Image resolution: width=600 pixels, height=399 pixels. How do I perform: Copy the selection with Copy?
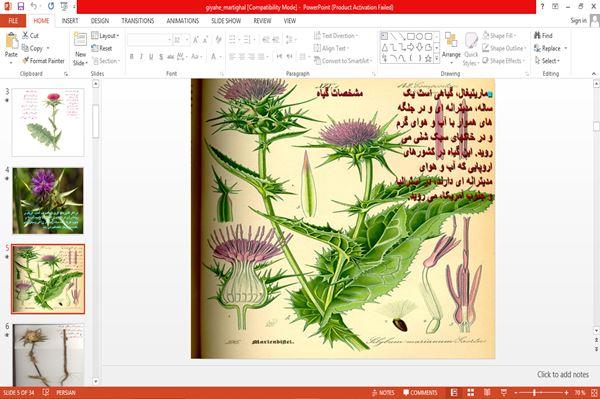(33, 48)
